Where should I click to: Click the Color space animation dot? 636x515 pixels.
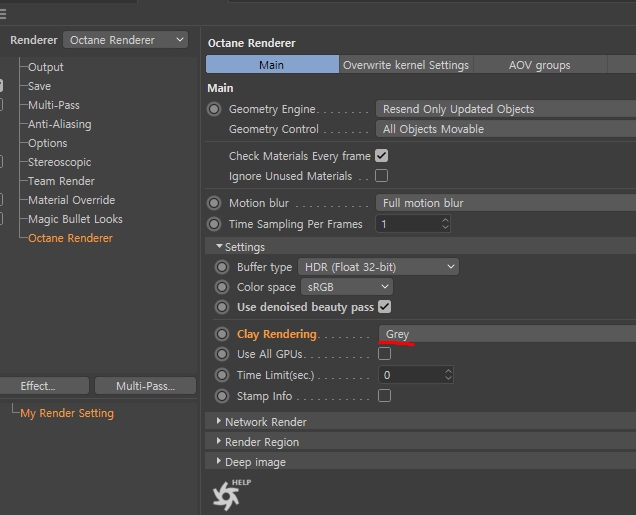coord(222,287)
